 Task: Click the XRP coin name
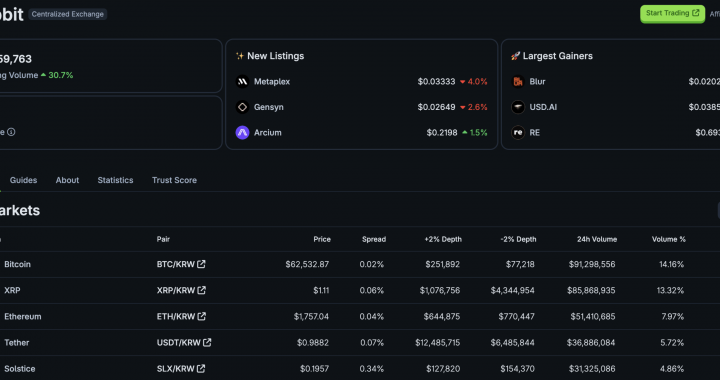(x=12, y=291)
